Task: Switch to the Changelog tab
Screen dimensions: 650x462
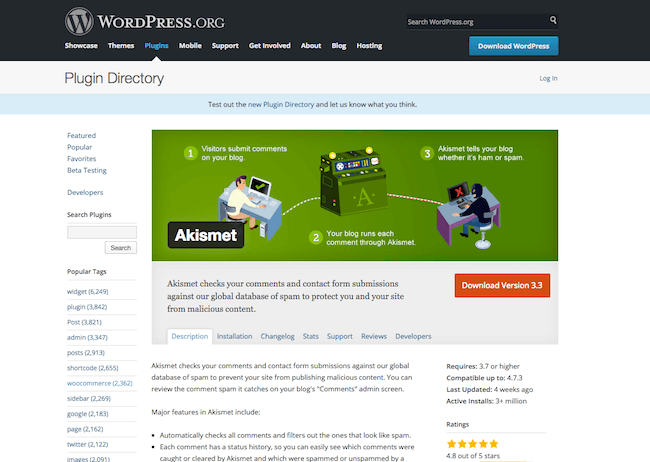Action: pos(277,336)
